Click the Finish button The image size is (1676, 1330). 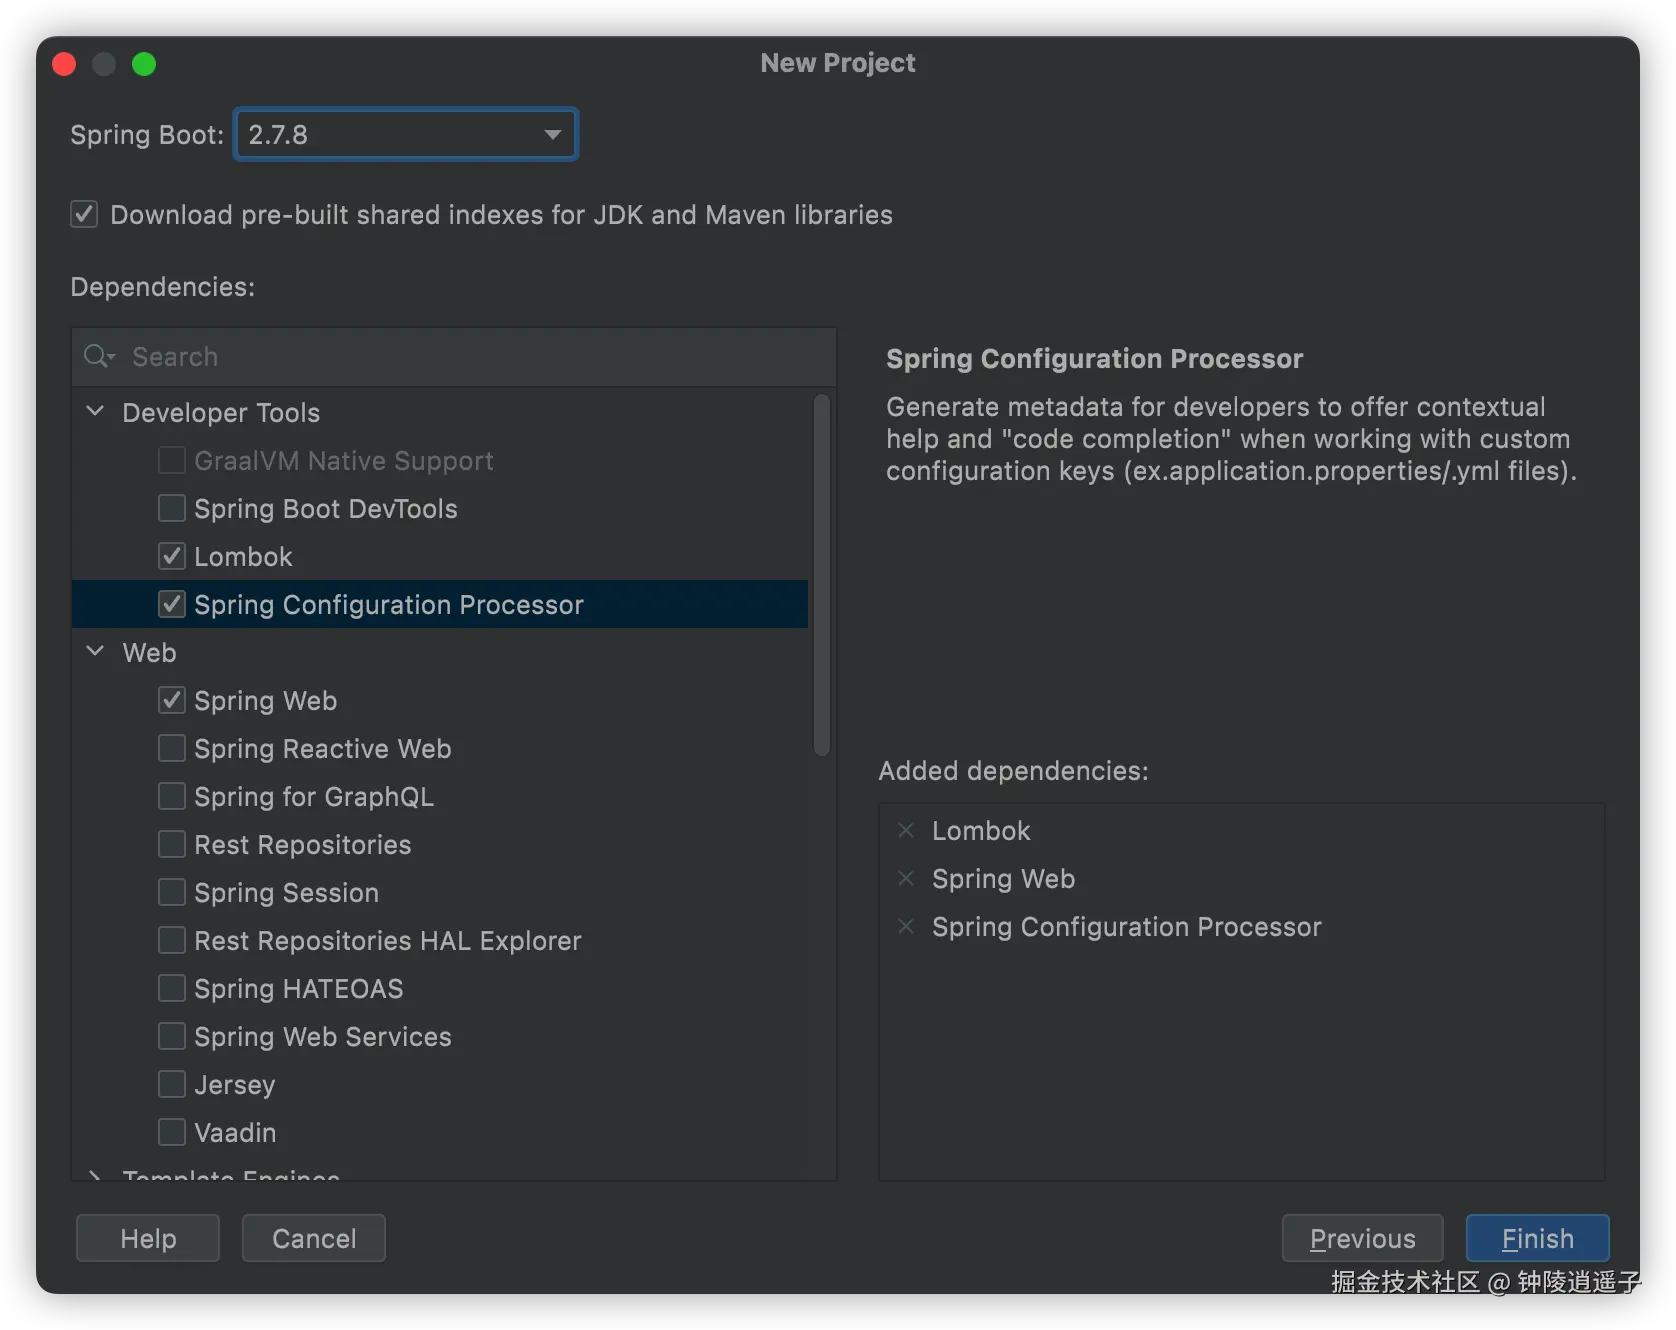point(1537,1239)
